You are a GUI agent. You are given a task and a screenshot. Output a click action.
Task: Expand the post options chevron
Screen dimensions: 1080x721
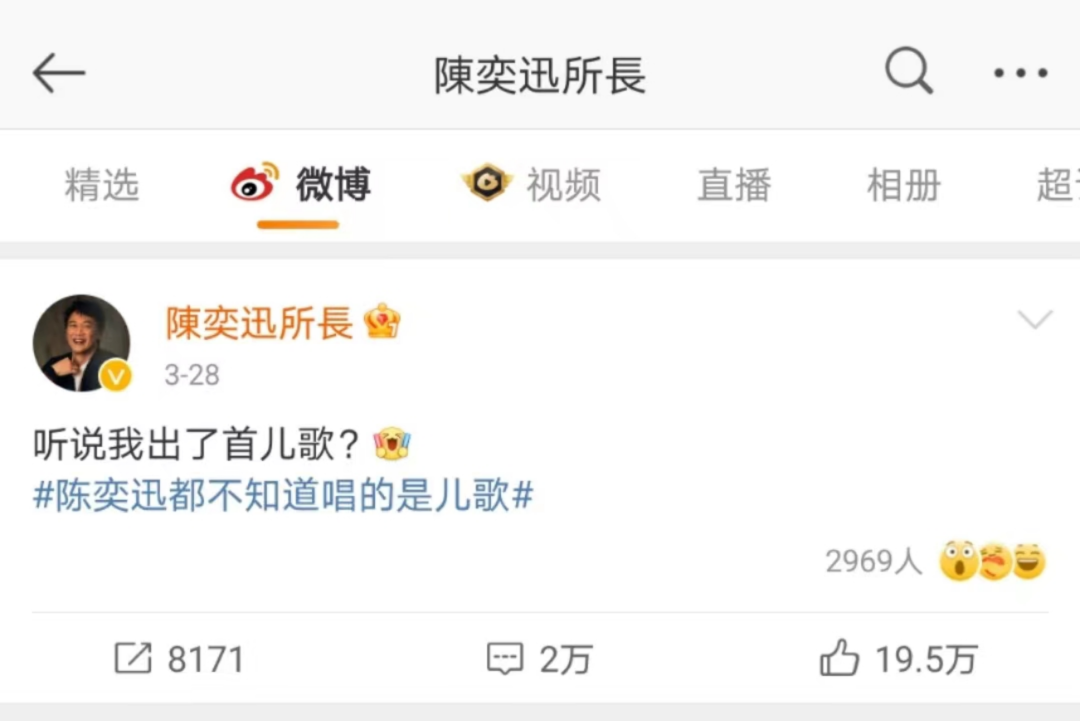1035,319
